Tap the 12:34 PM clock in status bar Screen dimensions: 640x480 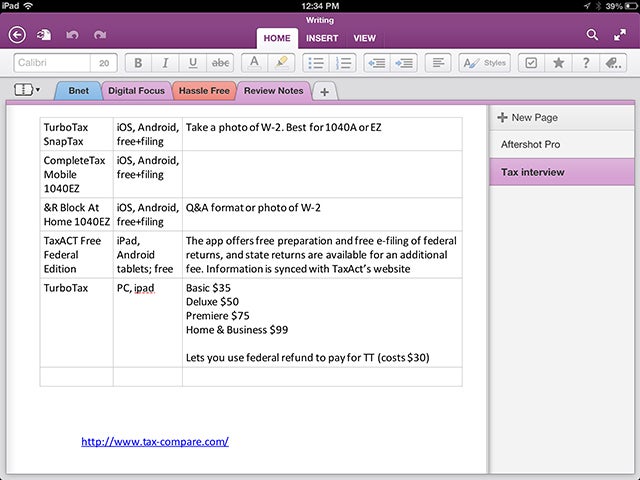click(x=320, y=6)
